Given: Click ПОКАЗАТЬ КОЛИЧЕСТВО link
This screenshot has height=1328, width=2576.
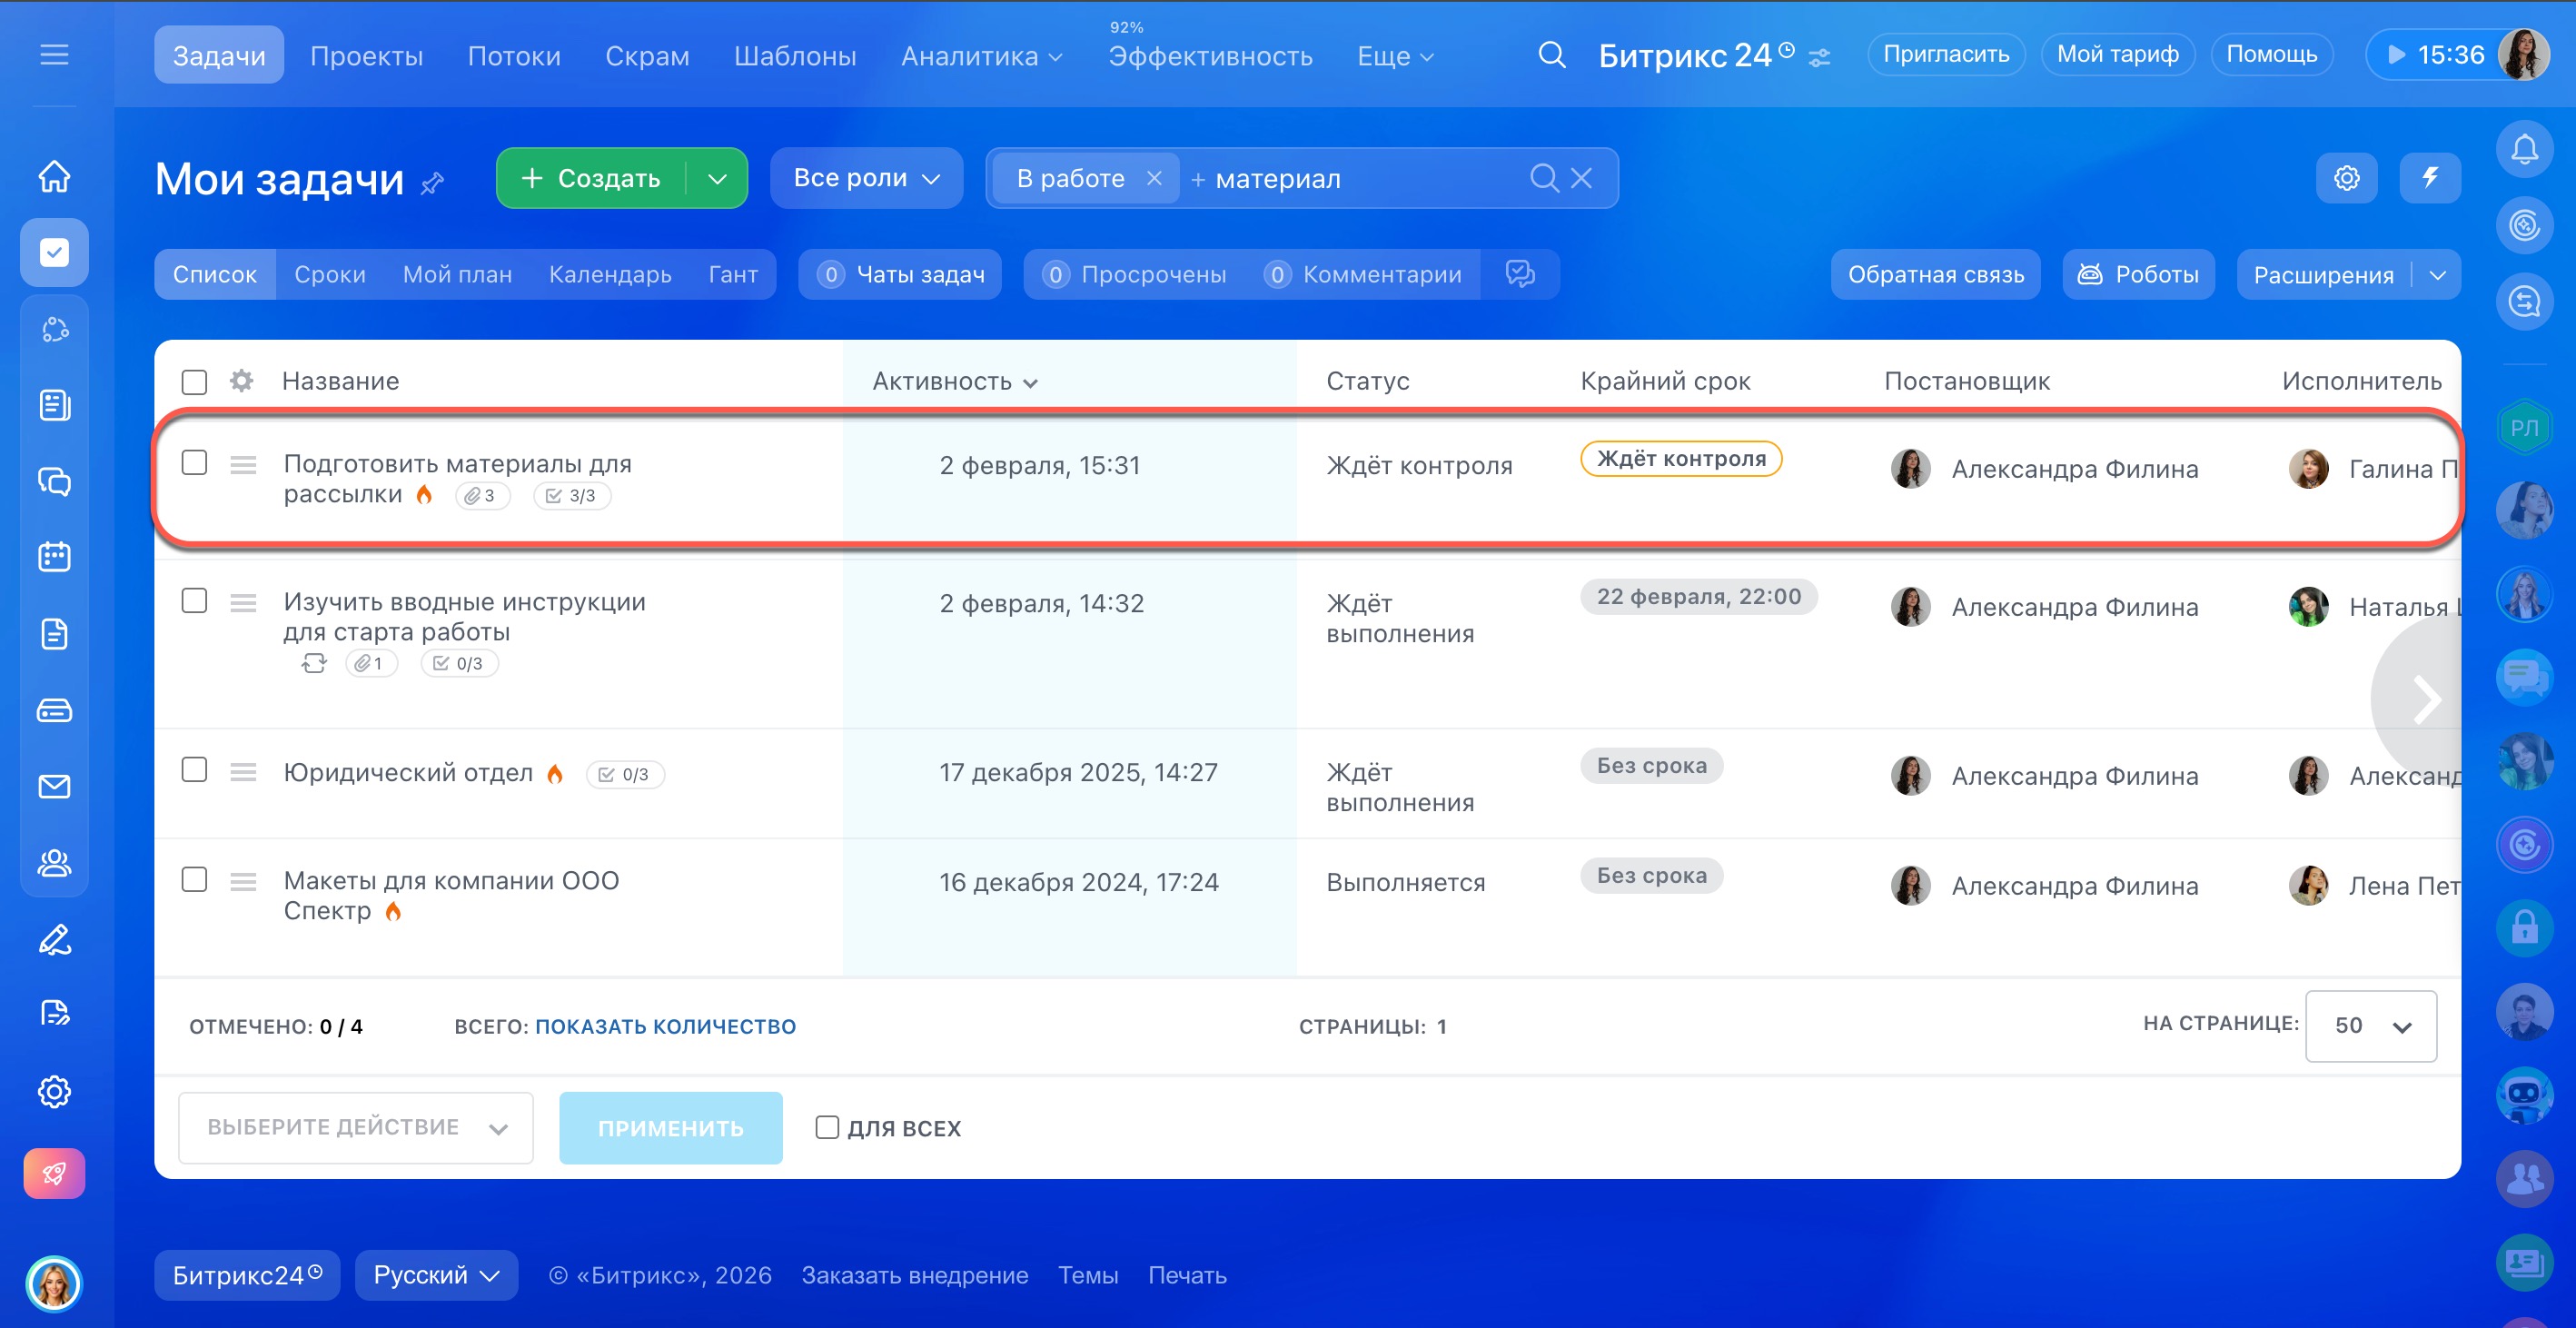Looking at the screenshot, I should click(665, 1026).
